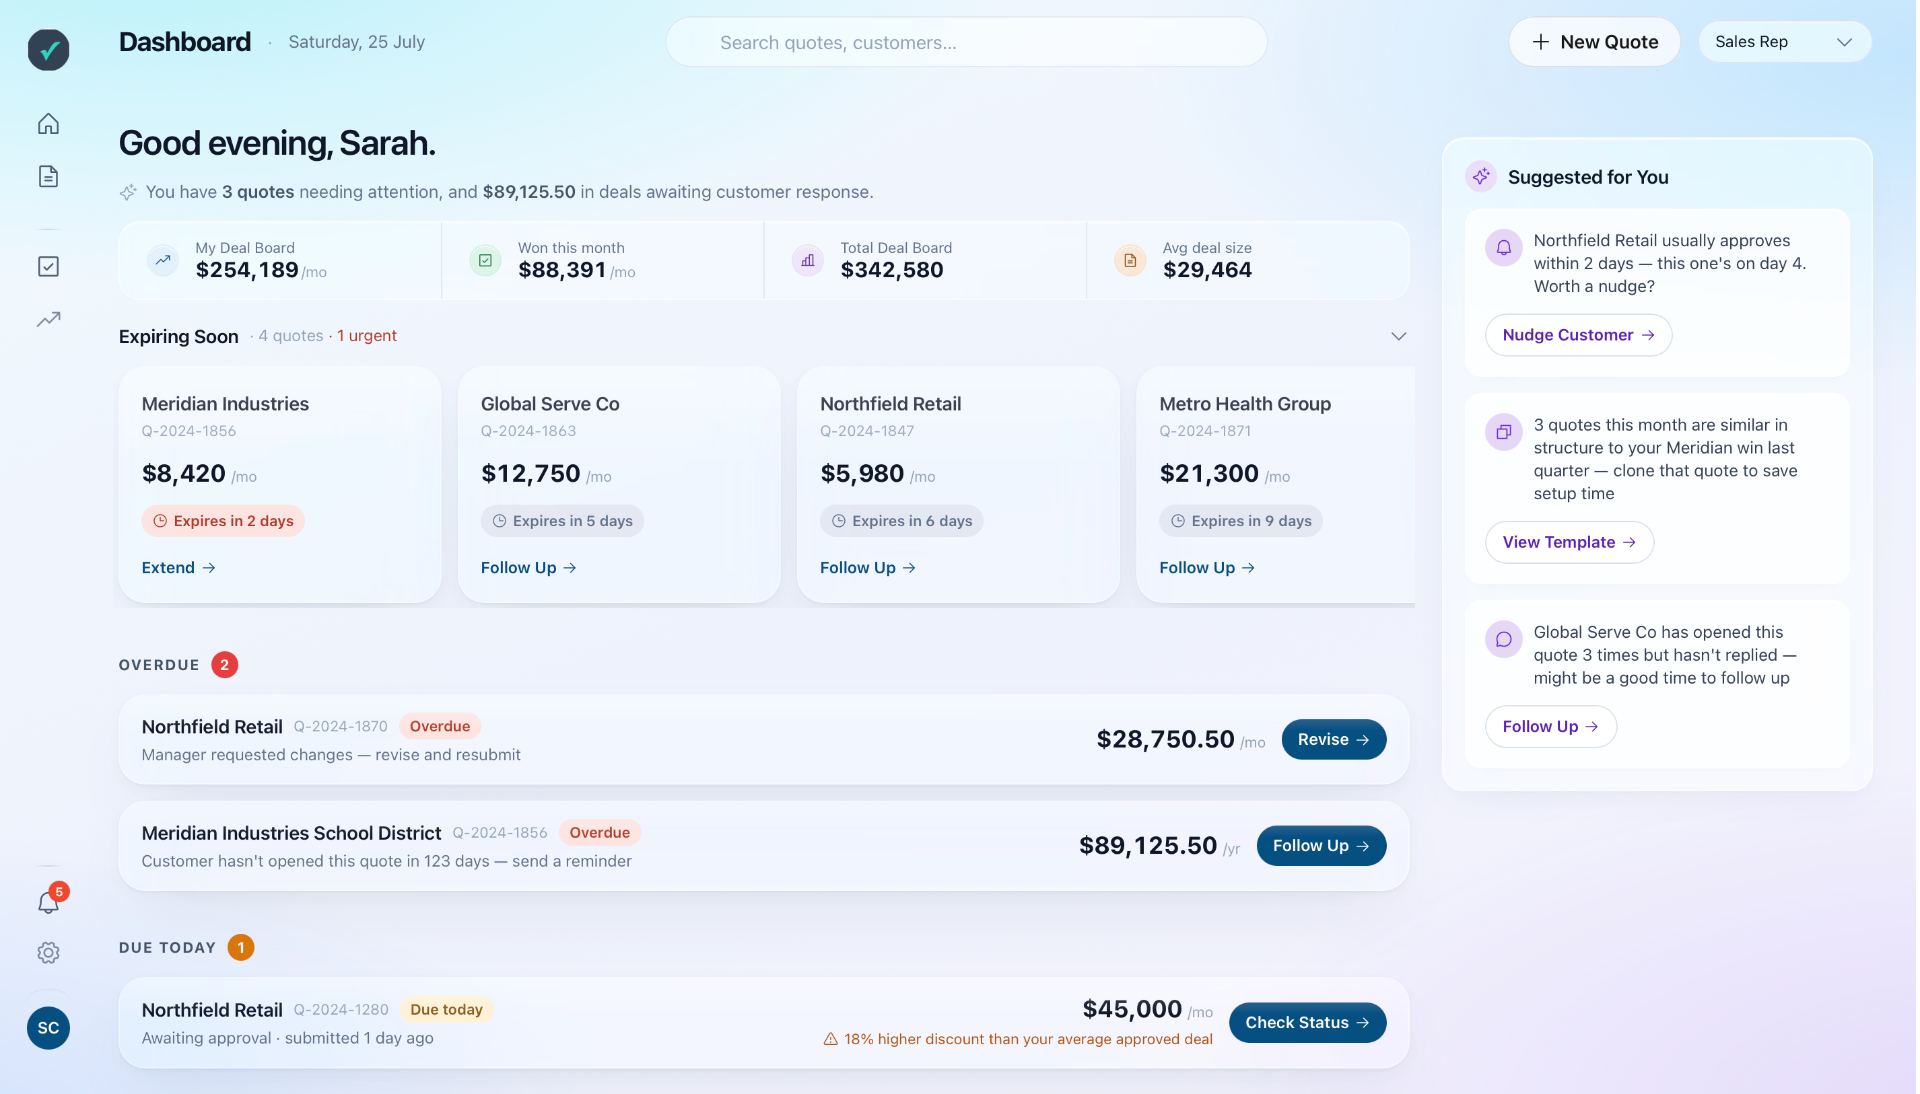Click the Suggested for You sparkle icon
1920x1094 pixels.
[x=1481, y=176]
